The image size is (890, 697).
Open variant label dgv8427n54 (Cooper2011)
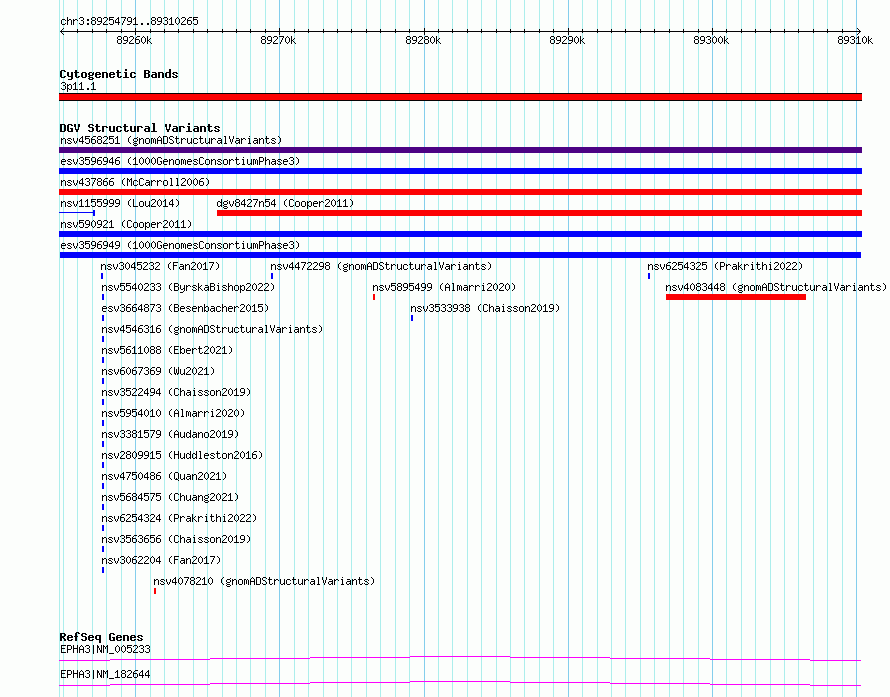pos(285,203)
